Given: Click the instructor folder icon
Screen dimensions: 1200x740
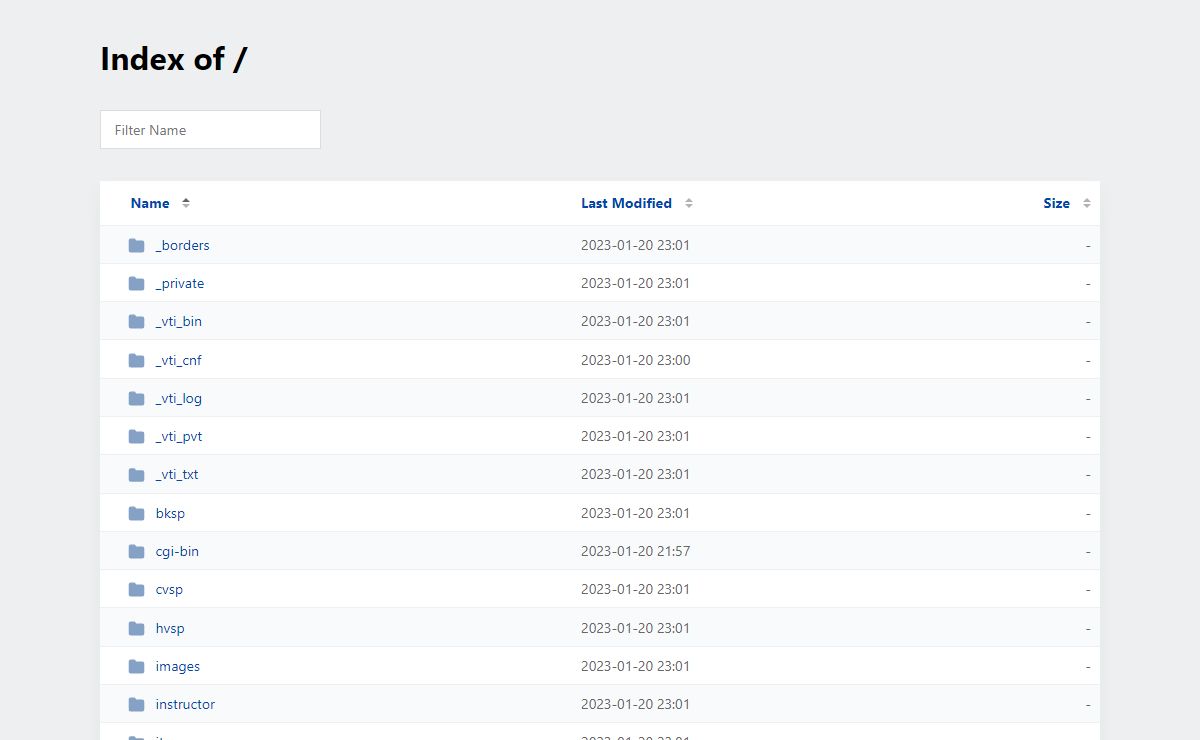Looking at the screenshot, I should 137,705.
